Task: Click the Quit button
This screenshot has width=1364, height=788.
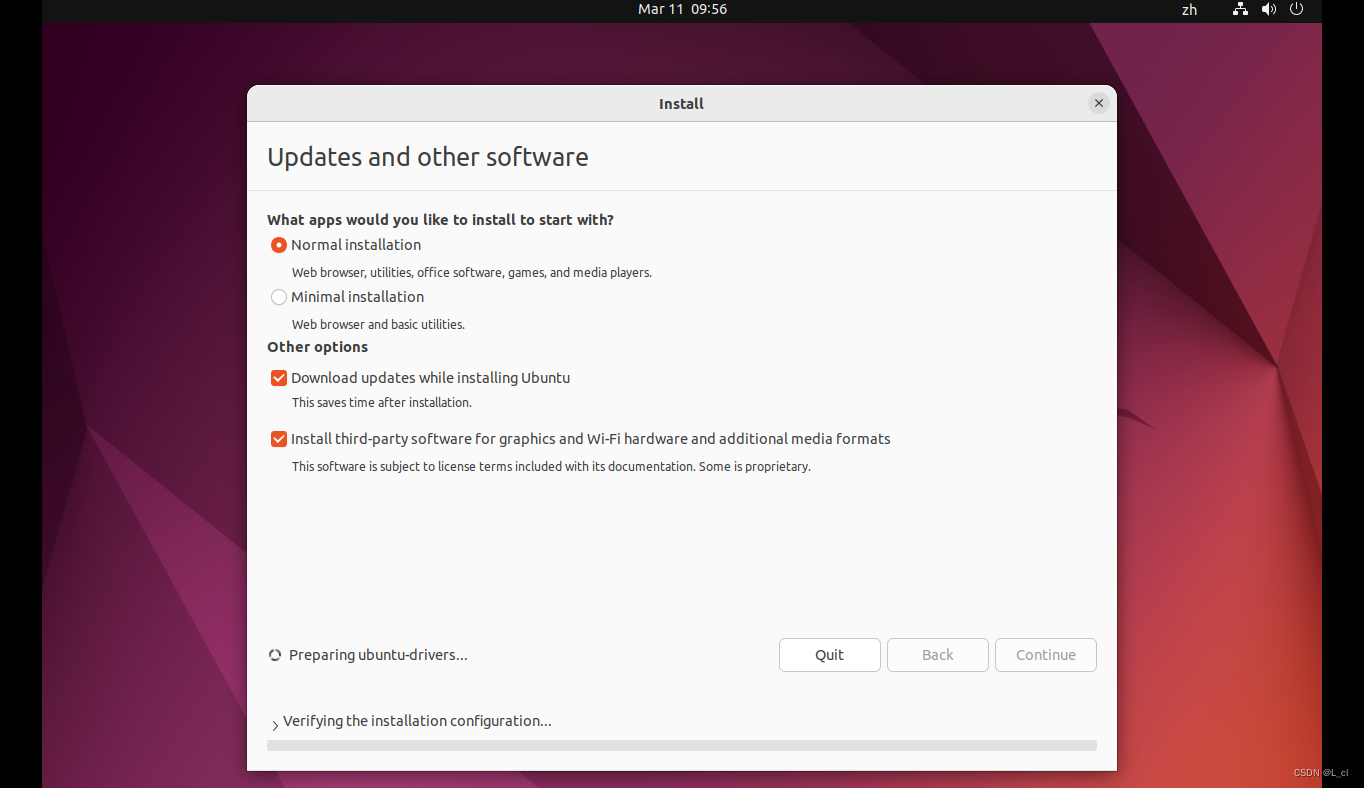Action: click(x=830, y=655)
